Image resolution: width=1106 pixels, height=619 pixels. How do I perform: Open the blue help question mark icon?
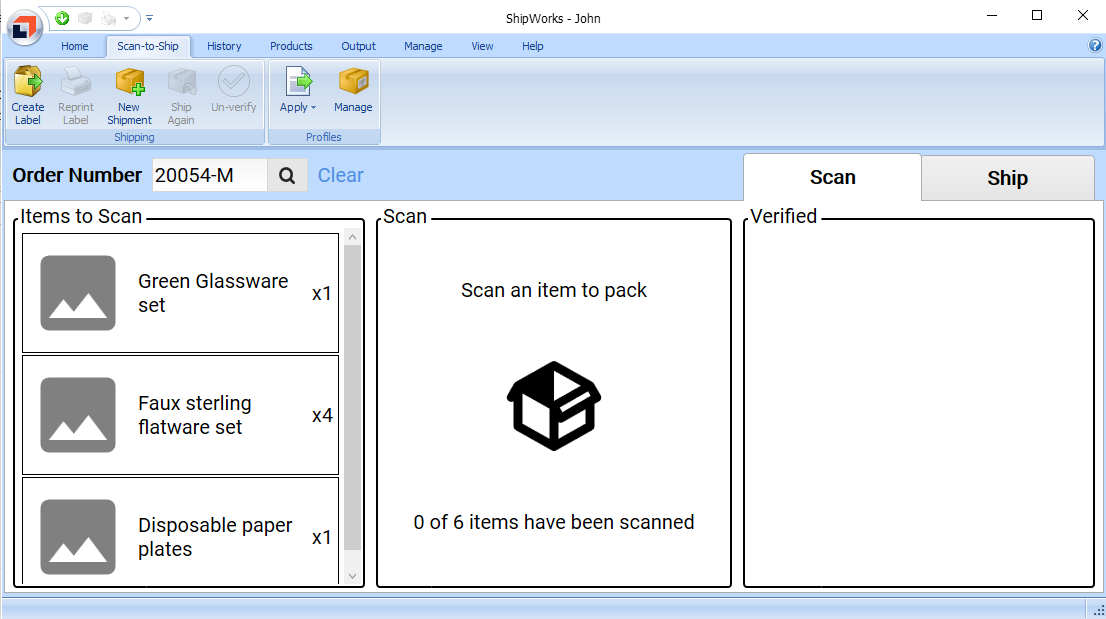click(1095, 46)
